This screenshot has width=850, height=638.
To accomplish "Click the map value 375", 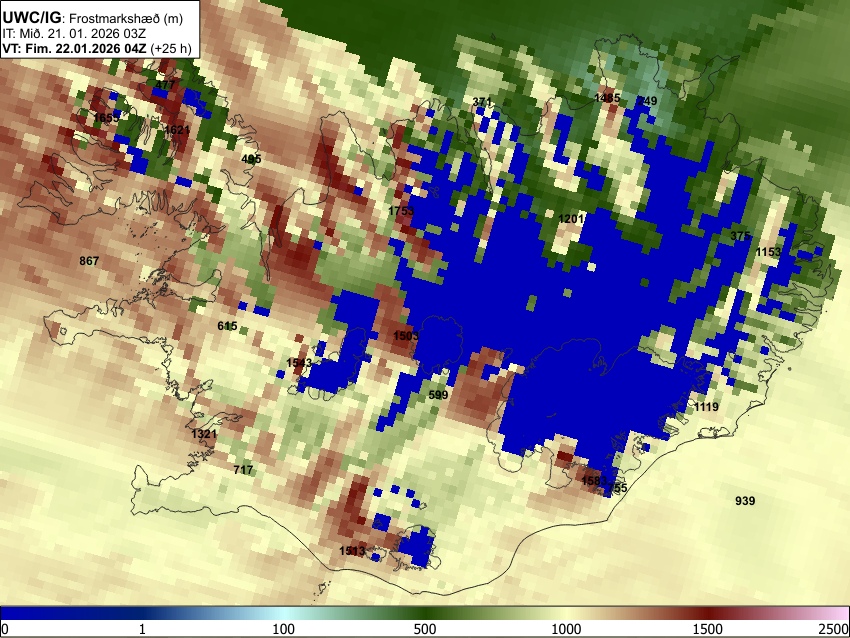I will (x=740, y=236).
